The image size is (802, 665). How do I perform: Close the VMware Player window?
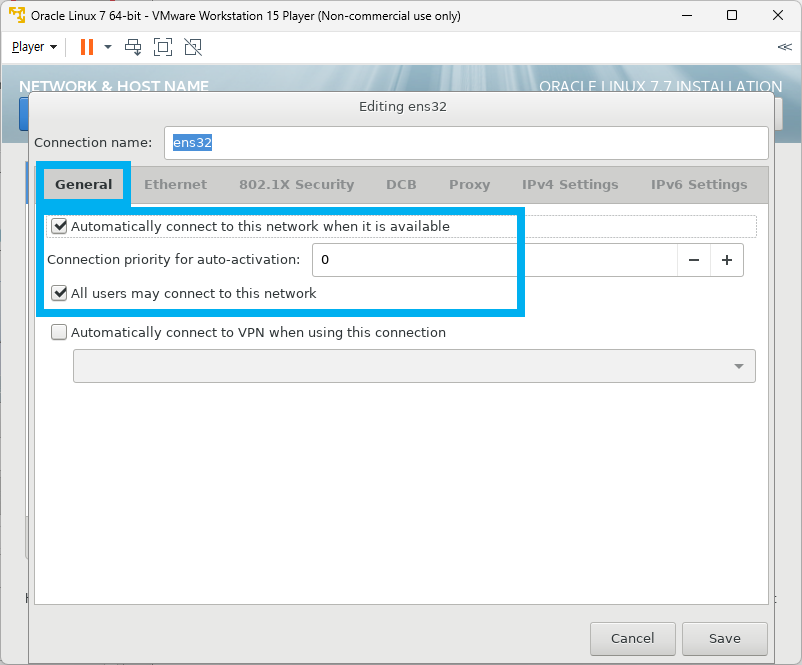click(778, 15)
